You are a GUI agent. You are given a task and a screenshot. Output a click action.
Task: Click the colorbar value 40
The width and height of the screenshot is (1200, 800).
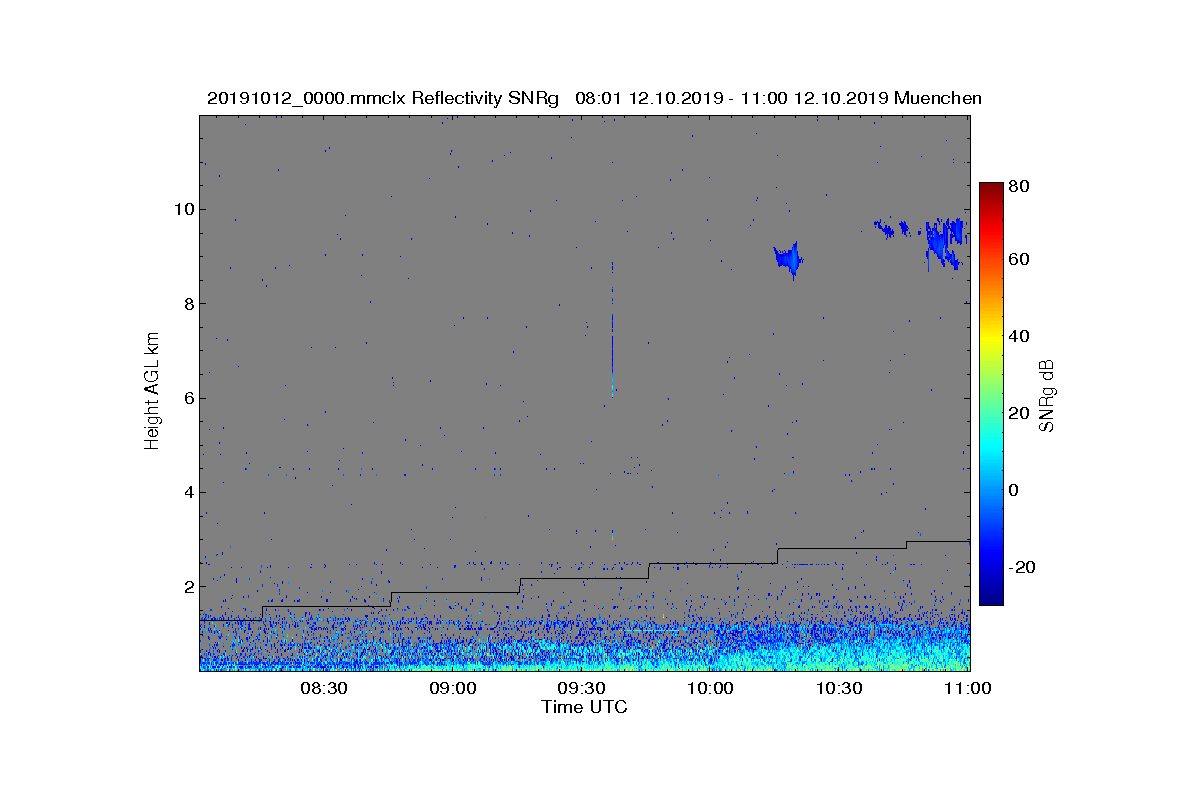pos(1020,336)
